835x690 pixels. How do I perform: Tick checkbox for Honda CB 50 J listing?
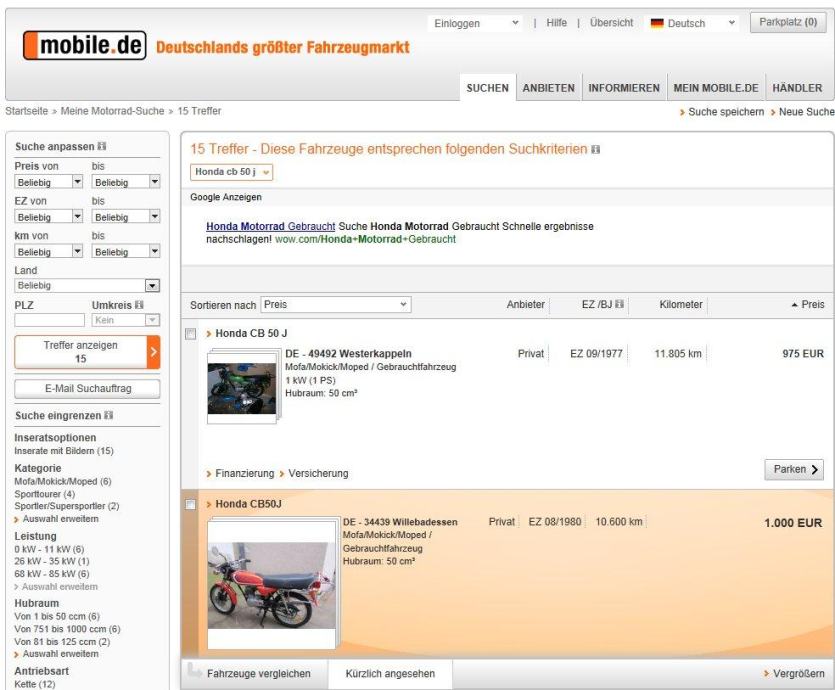[190, 334]
